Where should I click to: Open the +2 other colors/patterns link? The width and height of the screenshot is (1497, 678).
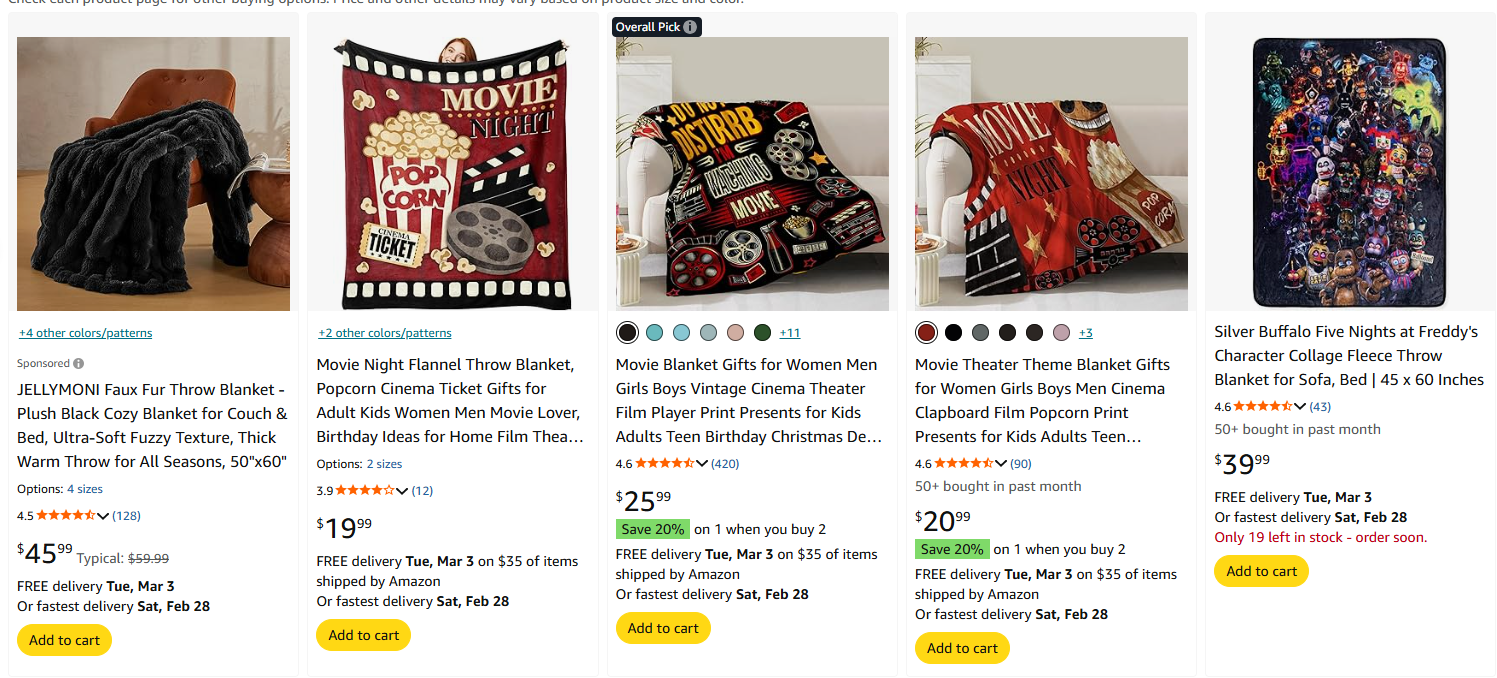384,332
